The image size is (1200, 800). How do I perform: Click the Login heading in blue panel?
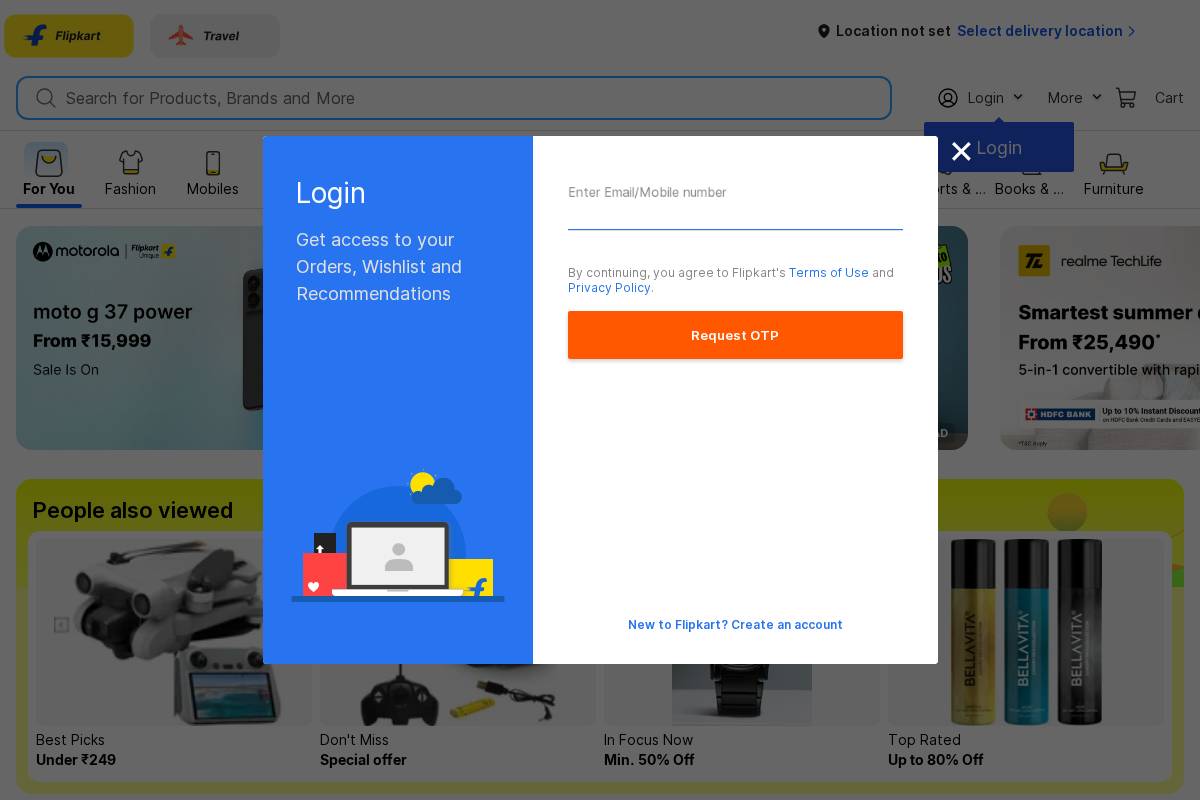coord(331,193)
